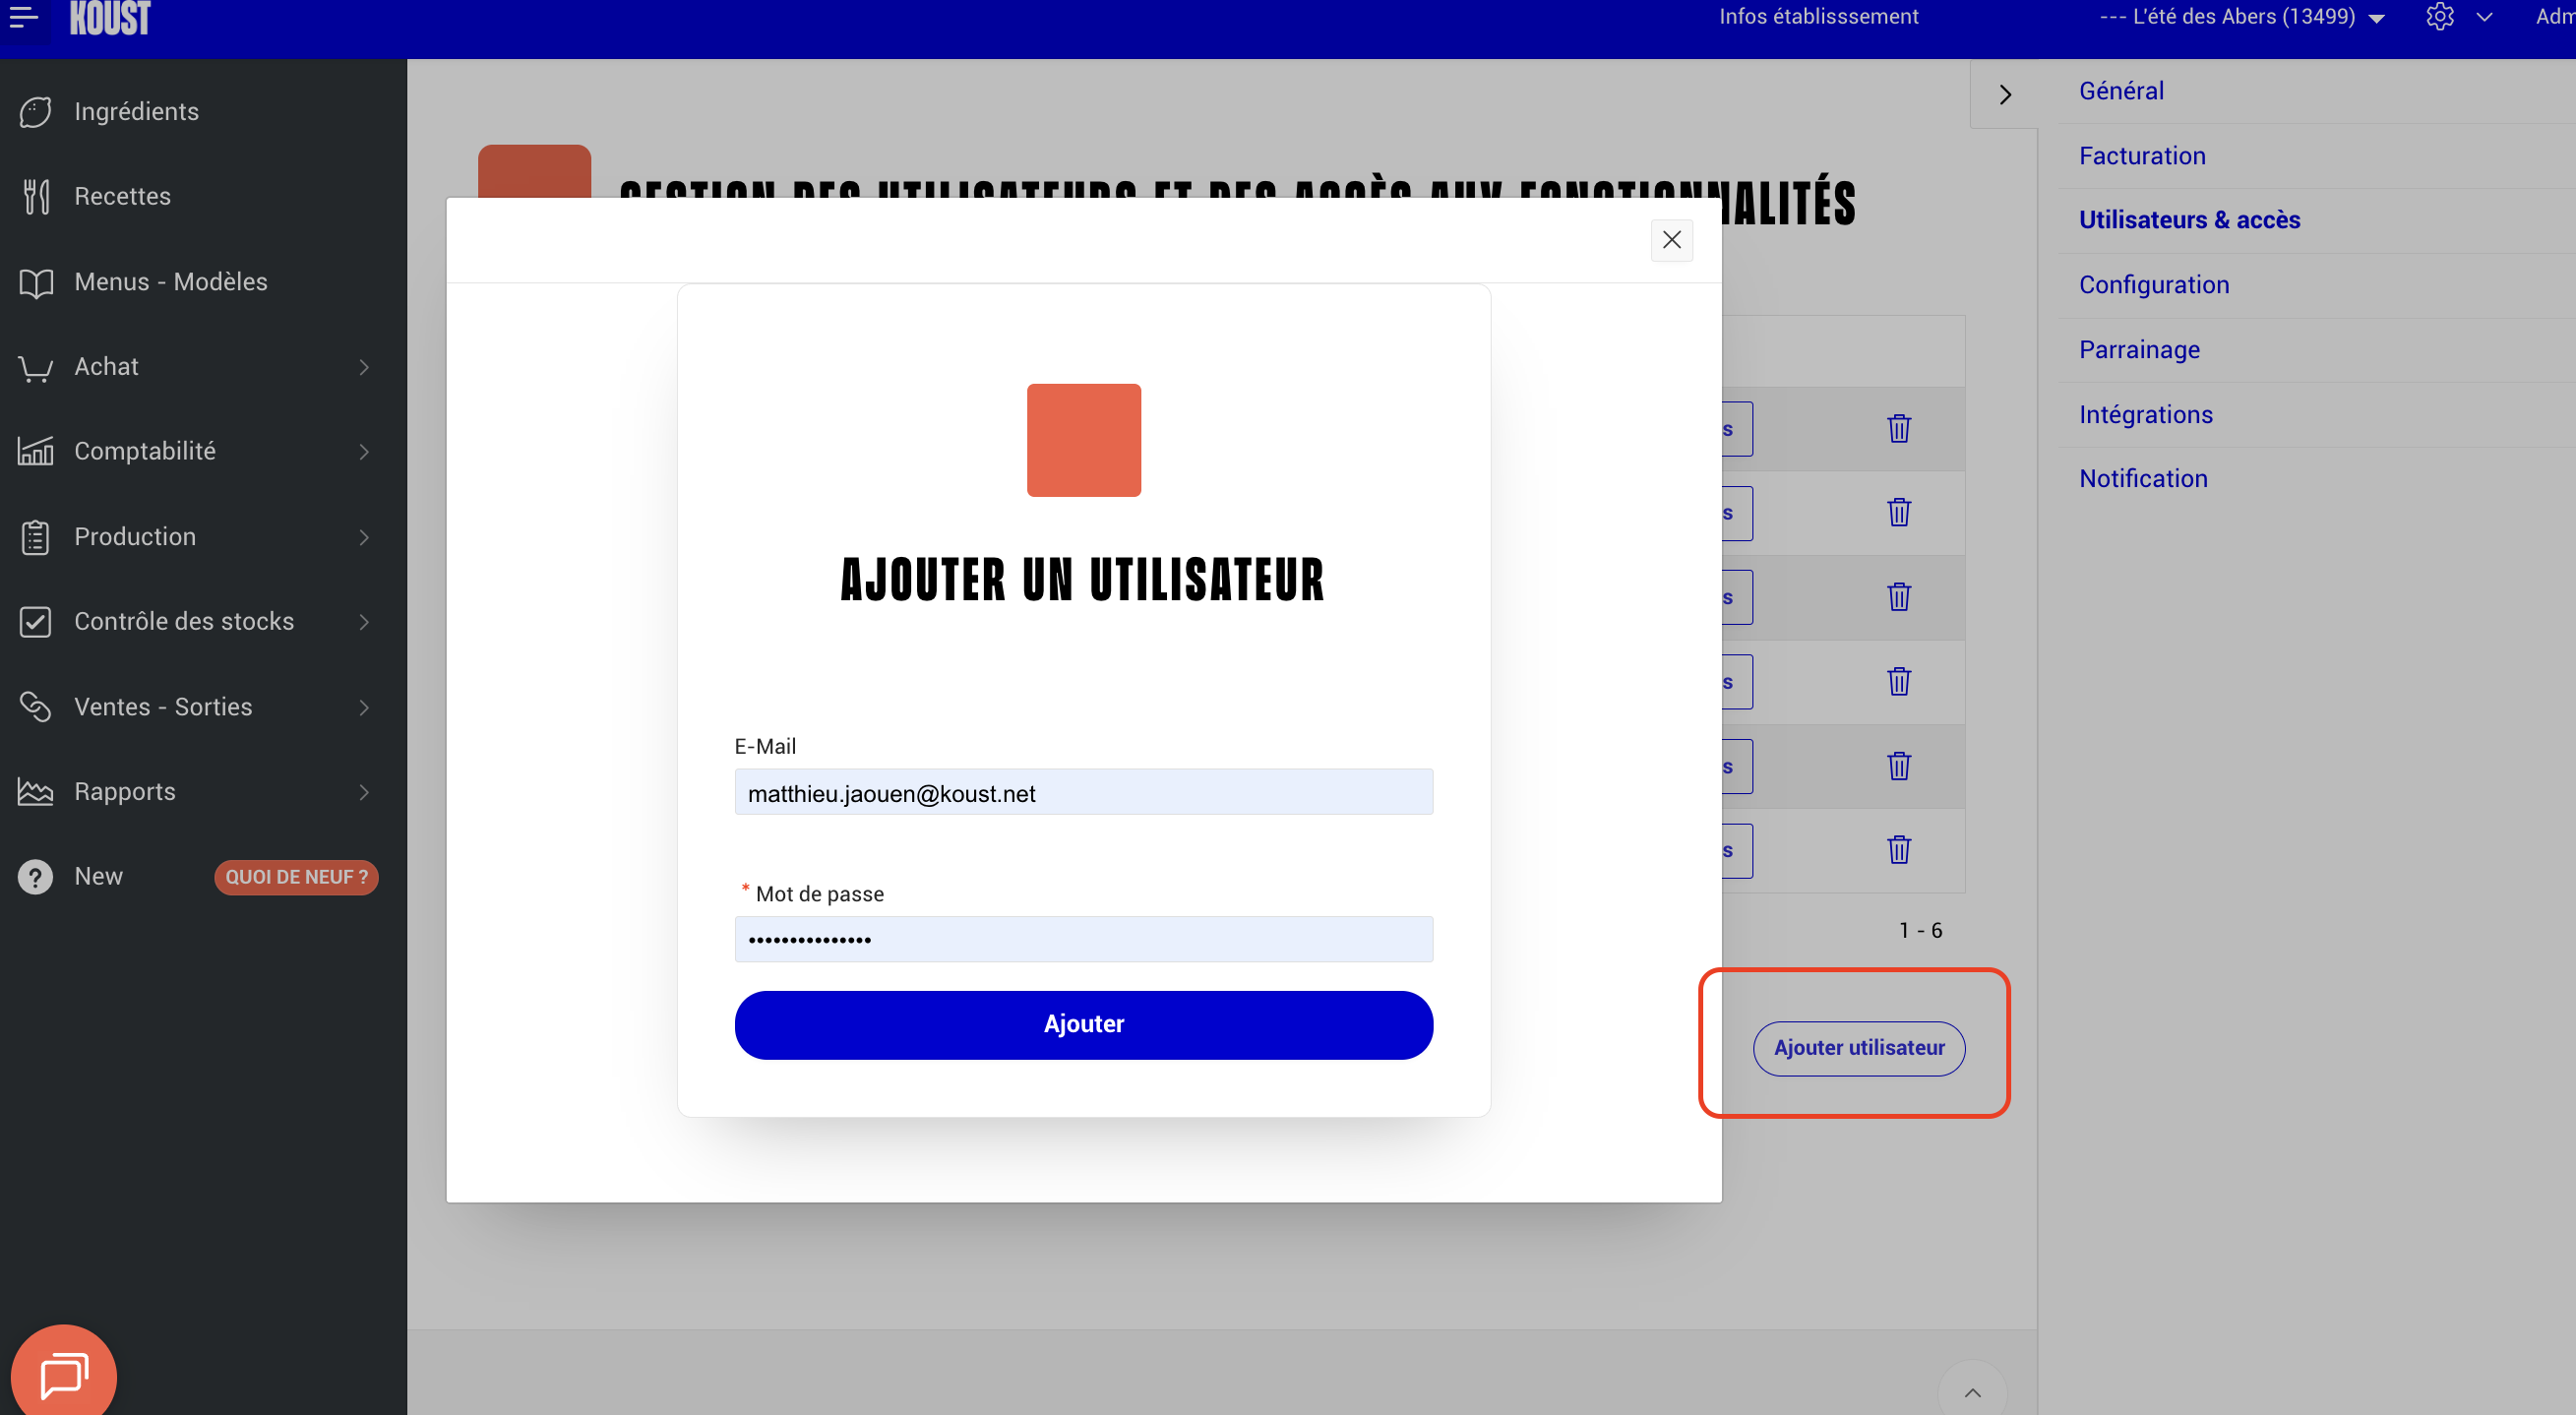Click the Ingrédients sidebar icon
The width and height of the screenshot is (2576, 1415).
coord(36,112)
